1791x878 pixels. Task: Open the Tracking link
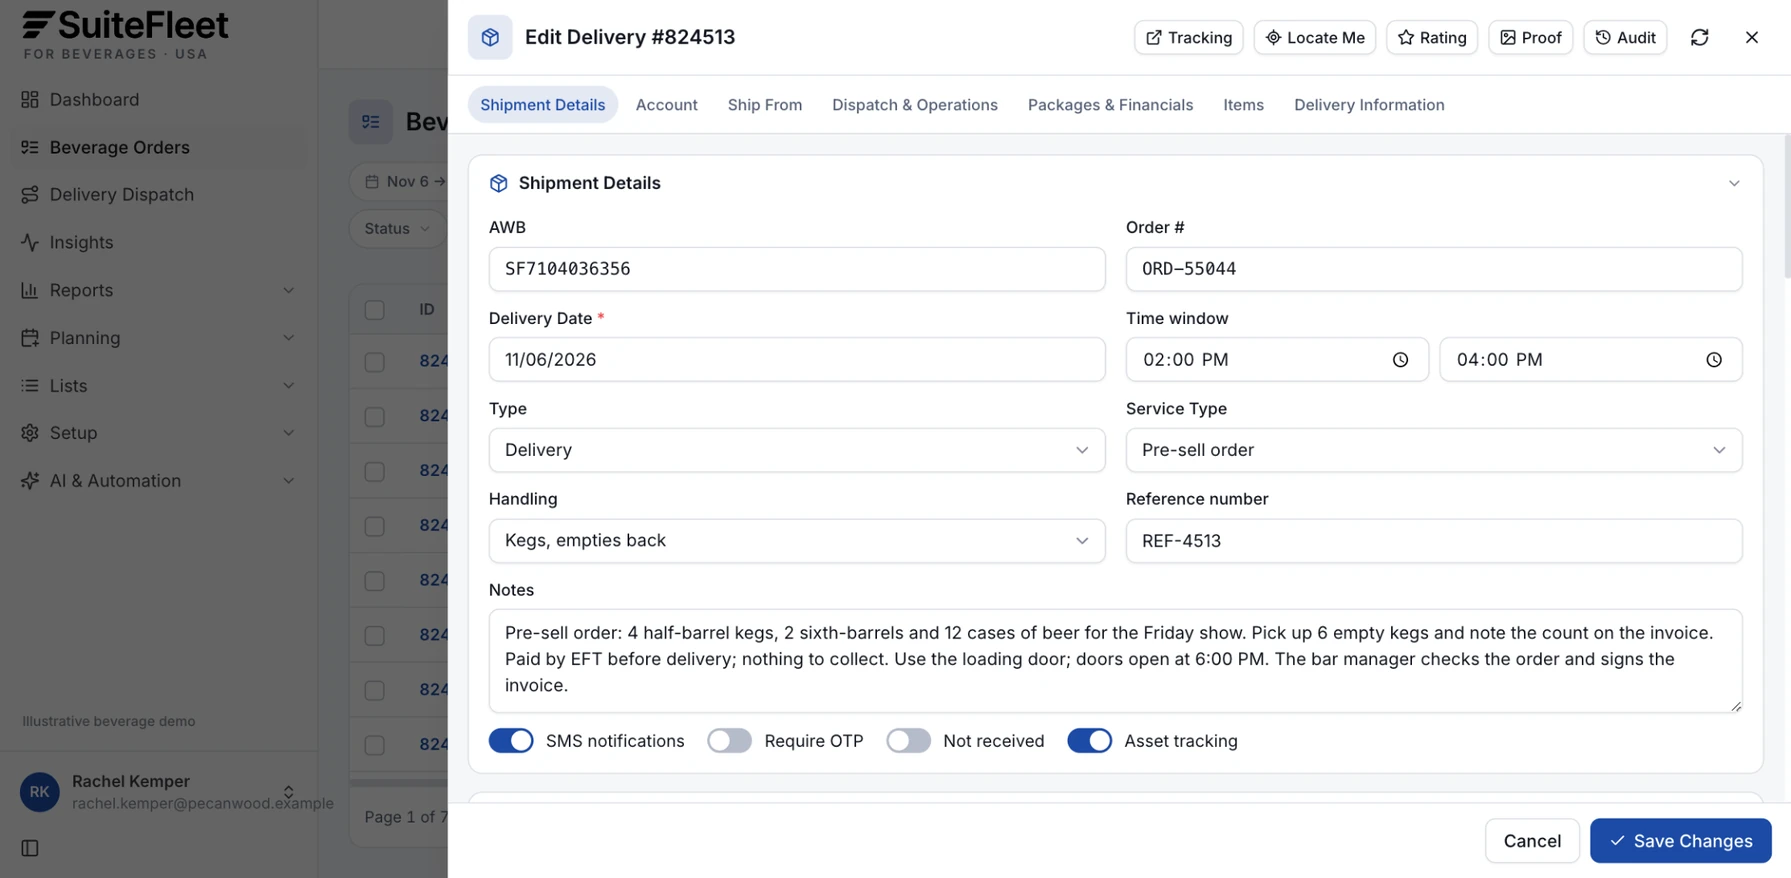point(1188,37)
